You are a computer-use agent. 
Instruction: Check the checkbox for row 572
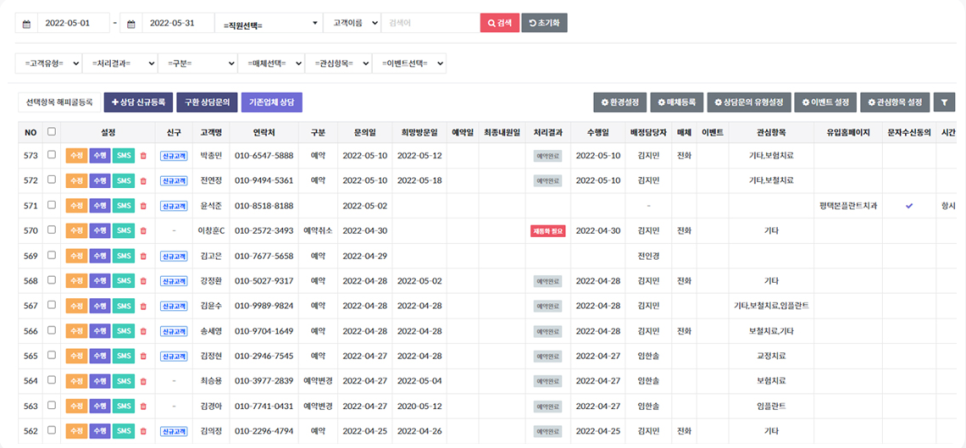coord(52,181)
